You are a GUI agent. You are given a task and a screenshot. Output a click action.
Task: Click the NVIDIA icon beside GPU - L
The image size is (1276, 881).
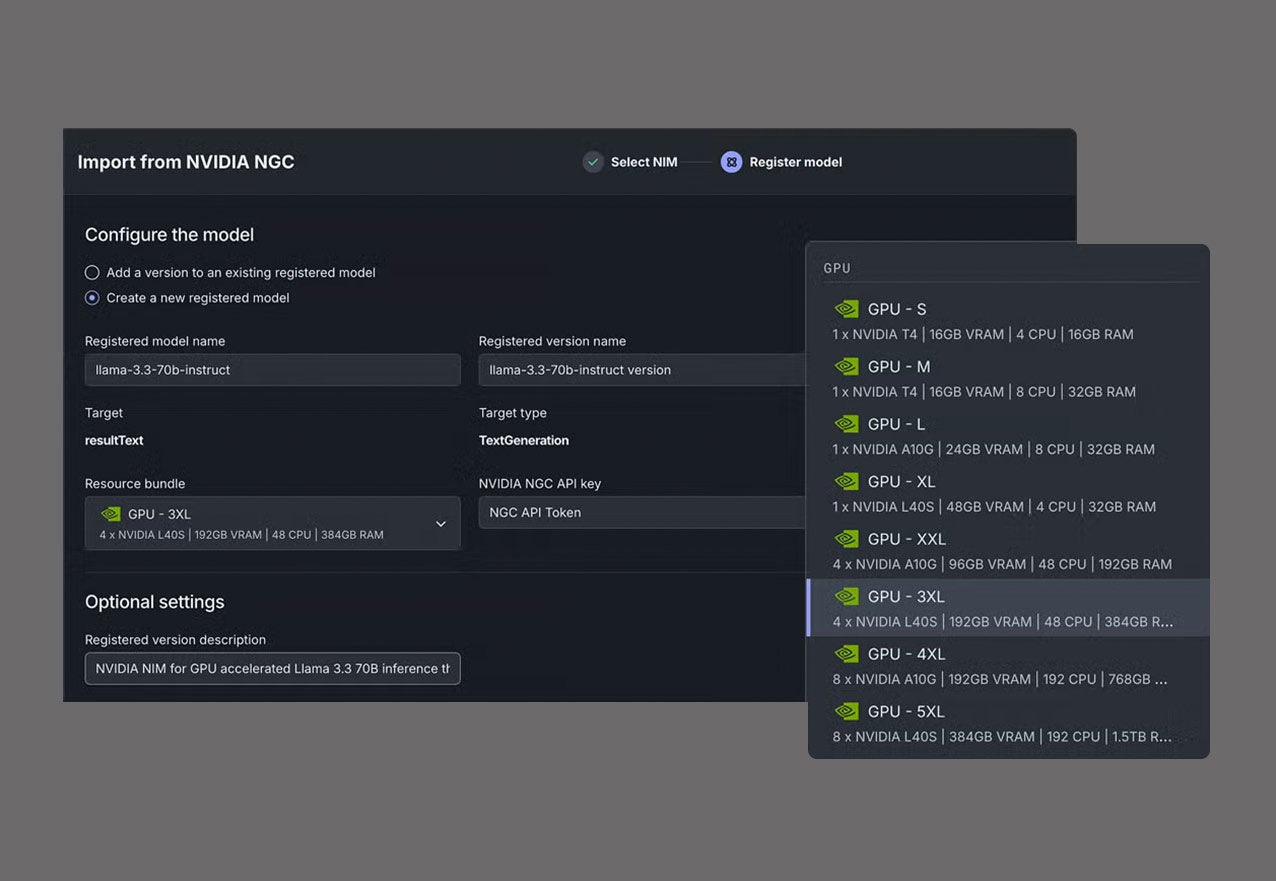coord(846,424)
